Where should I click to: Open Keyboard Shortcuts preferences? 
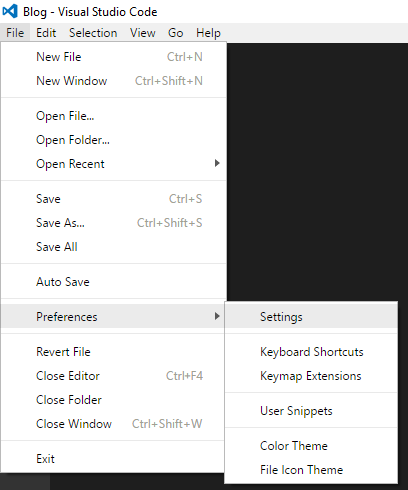[x=311, y=352]
